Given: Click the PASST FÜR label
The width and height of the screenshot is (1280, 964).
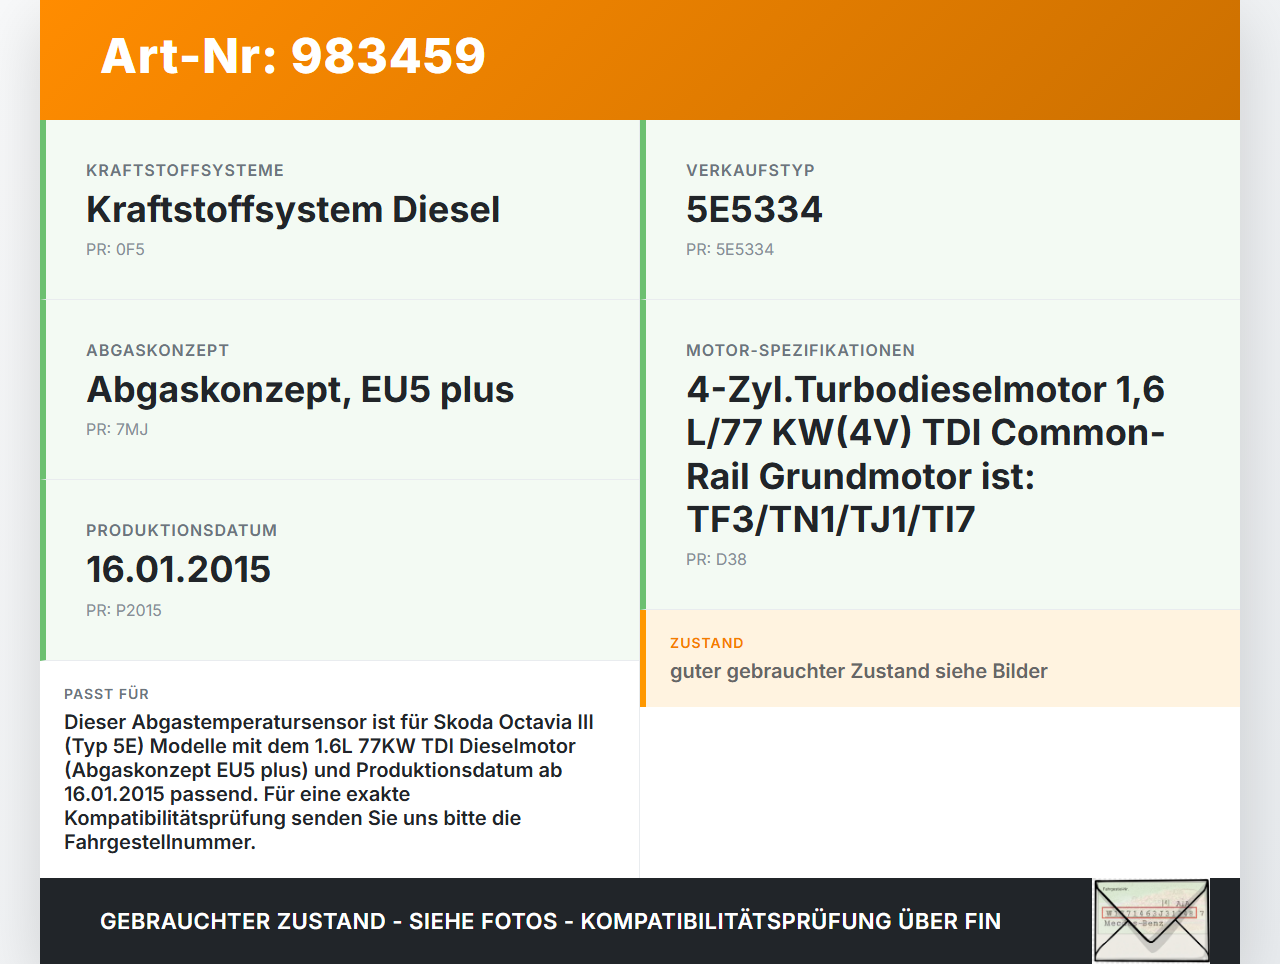Looking at the screenshot, I should coord(106,694).
